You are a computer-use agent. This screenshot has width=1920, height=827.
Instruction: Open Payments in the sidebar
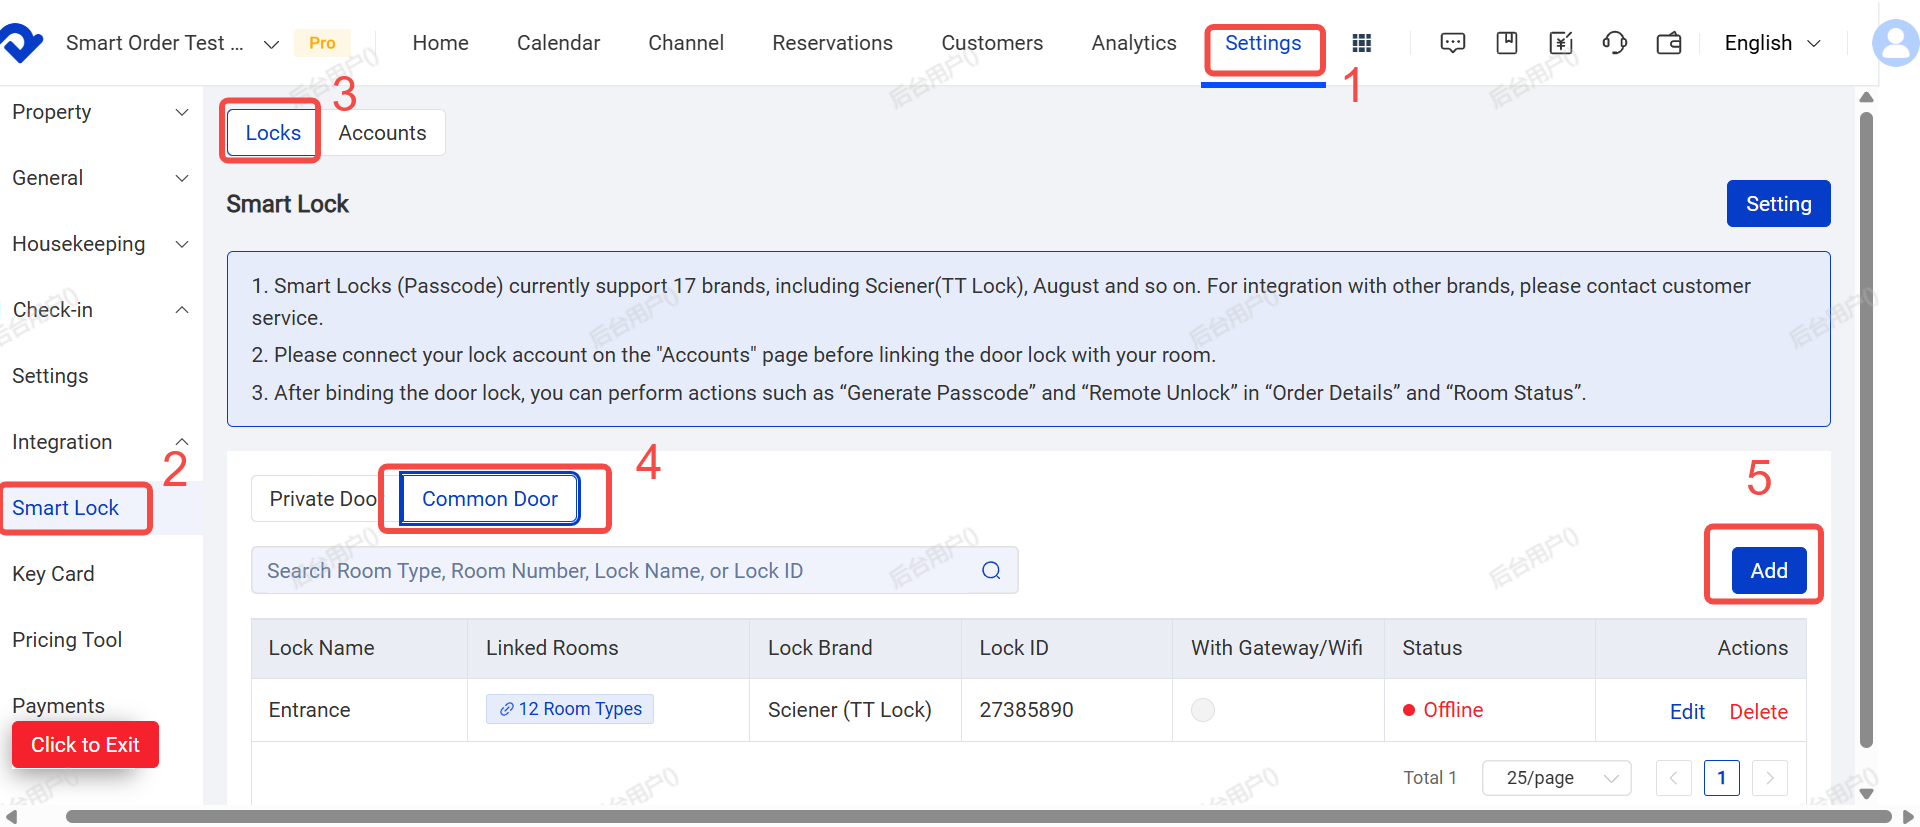pyautogui.click(x=58, y=706)
